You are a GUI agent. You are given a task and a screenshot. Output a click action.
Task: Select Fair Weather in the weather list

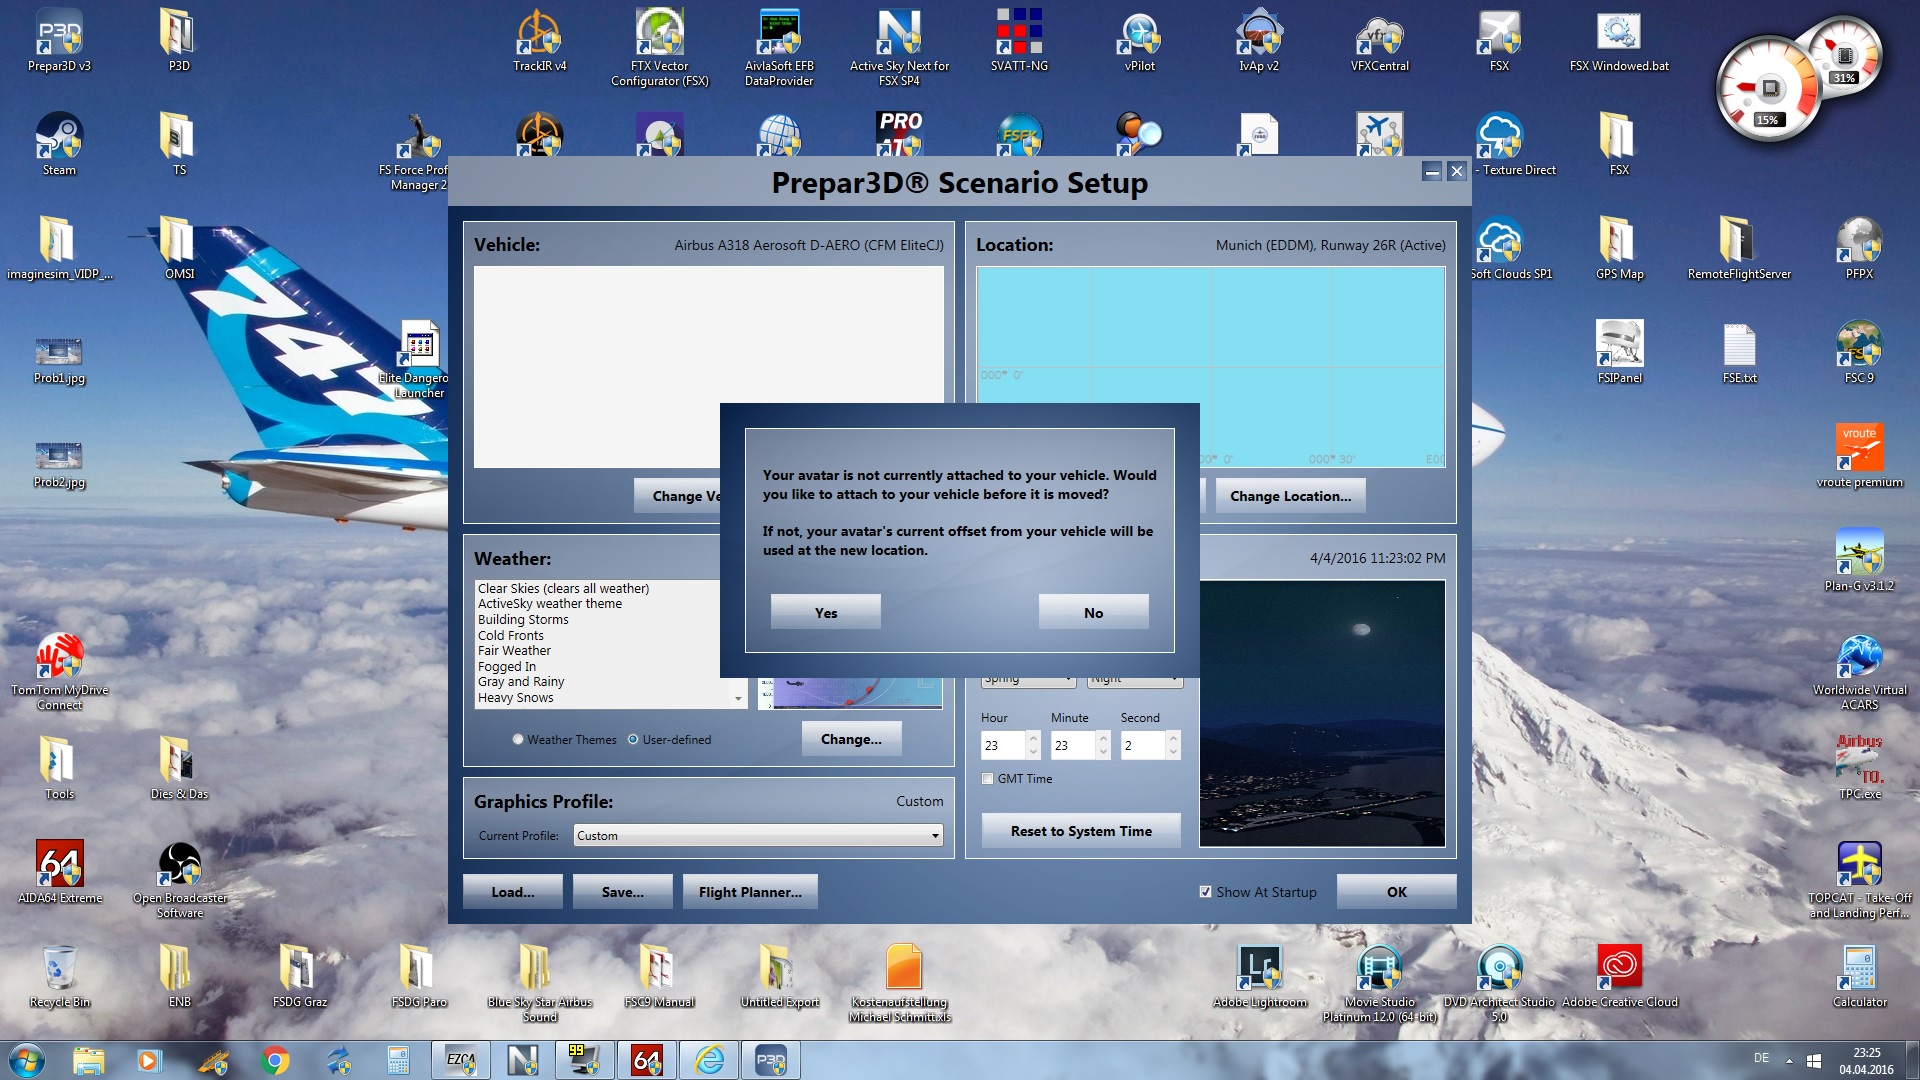[514, 651]
